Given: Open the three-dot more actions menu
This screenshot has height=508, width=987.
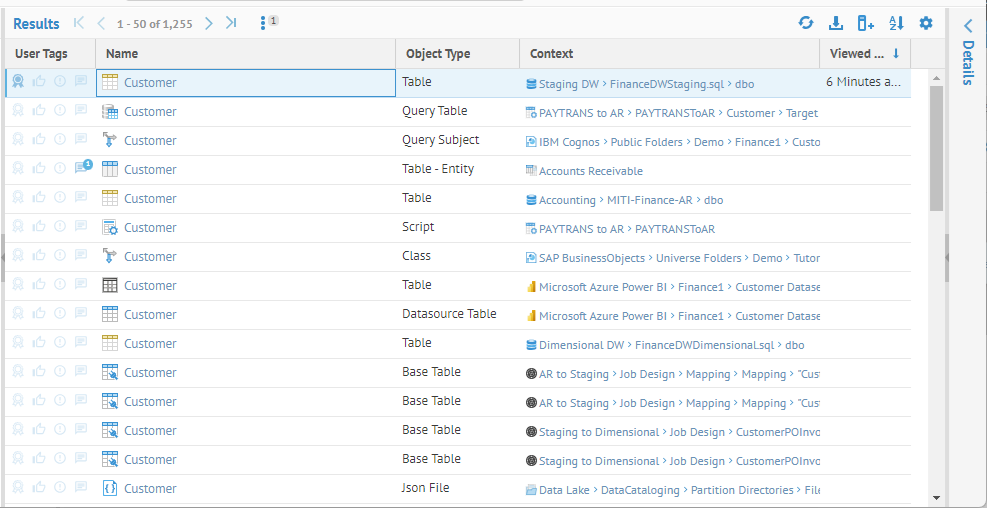Looking at the screenshot, I should pyautogui.click(x=262, y=23).
